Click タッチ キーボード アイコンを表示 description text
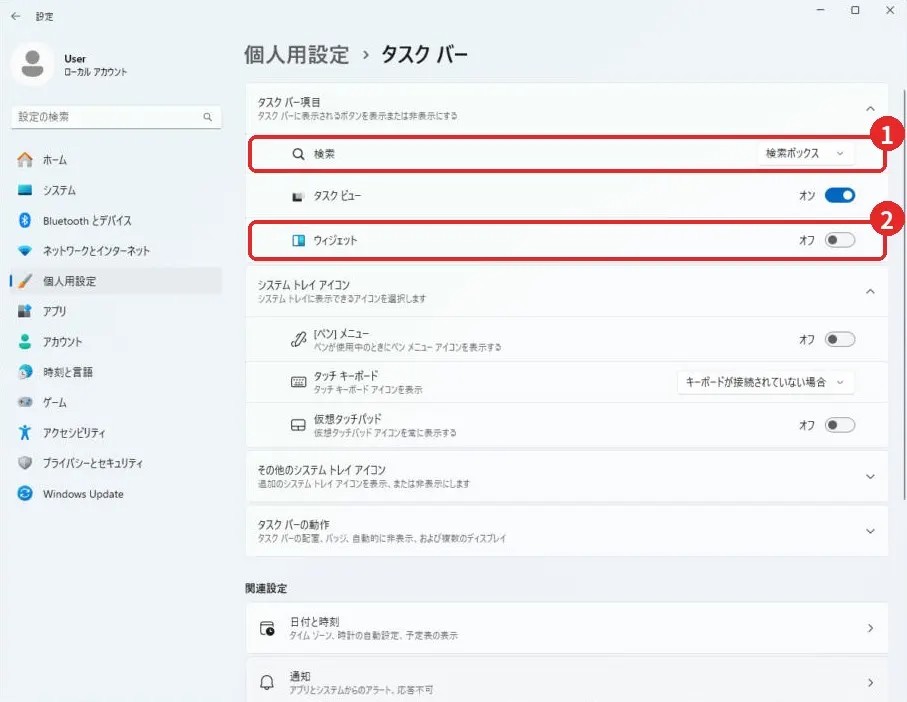907x702 pixels. 368,390
